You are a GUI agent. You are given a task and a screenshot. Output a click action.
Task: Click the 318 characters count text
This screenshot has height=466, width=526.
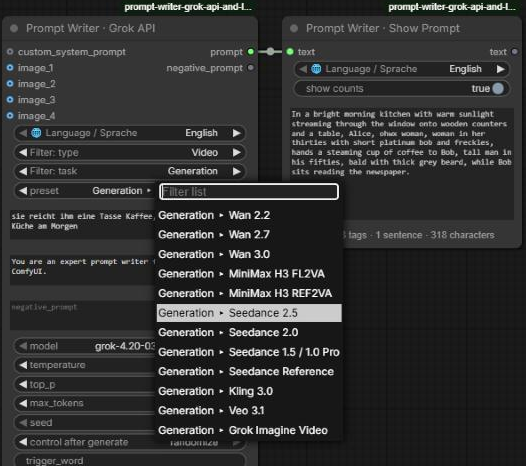click(462, 235)
